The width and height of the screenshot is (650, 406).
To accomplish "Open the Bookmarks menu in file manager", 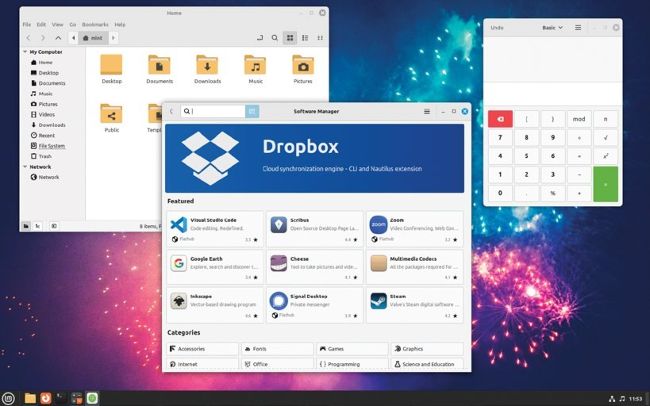I will click(95, 24).
